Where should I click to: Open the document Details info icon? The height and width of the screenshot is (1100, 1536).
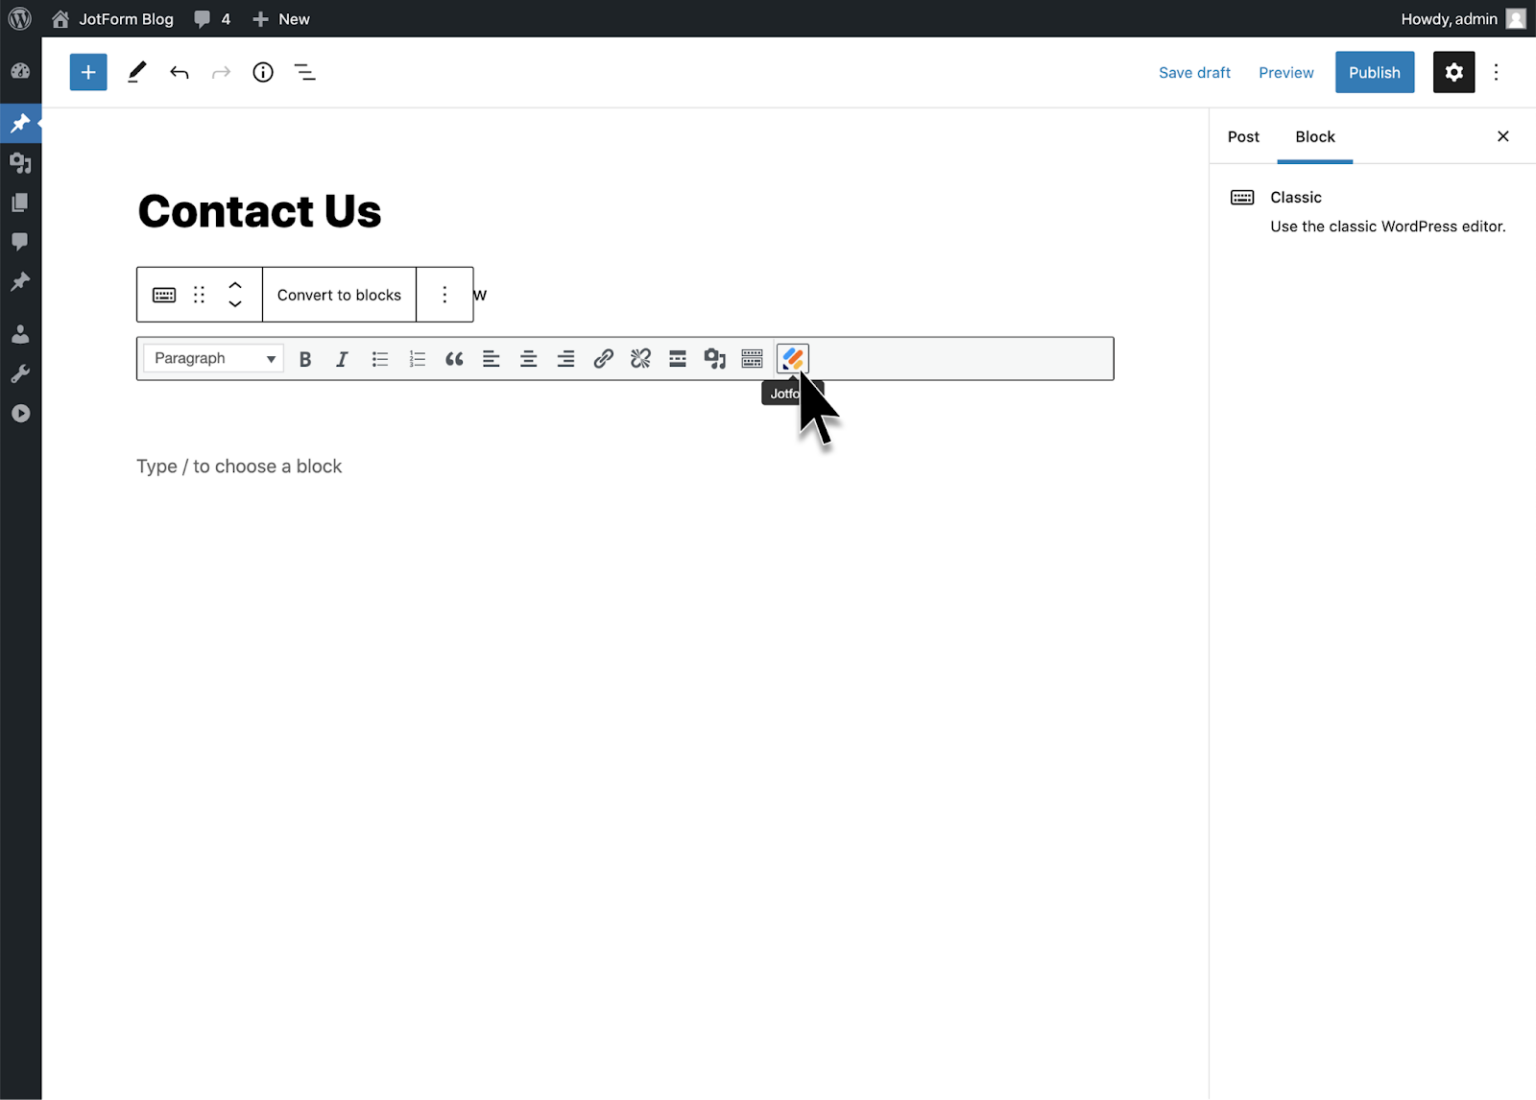pos(263,72)
